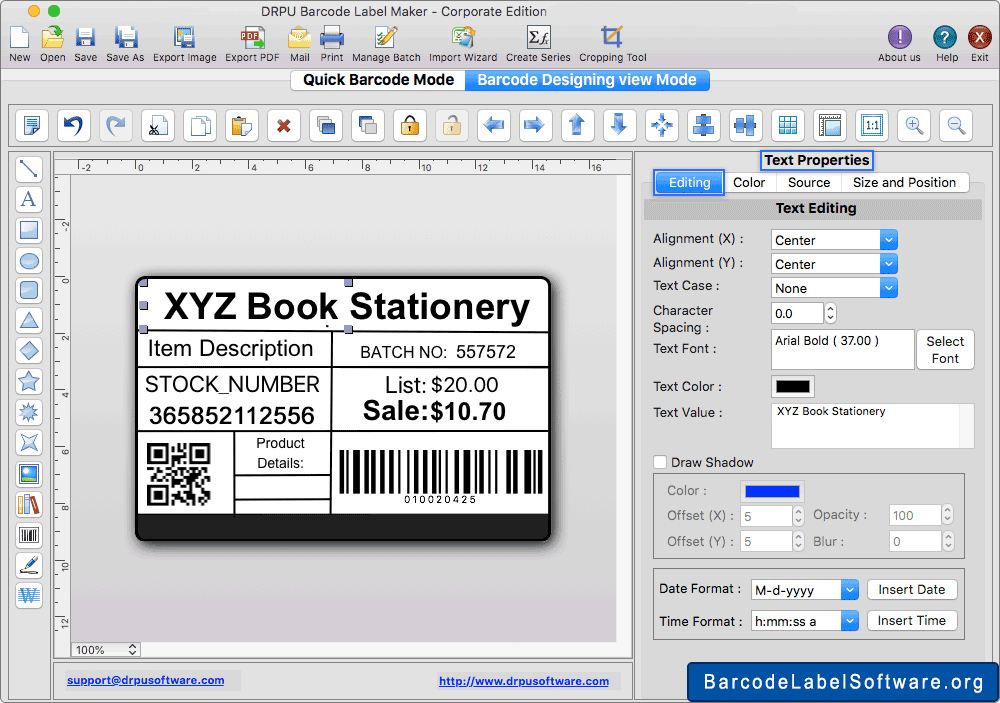Viewport: 1000px width, 703px height.
Task: Choose the Star shape tool
Action: (x=29, y=381)
